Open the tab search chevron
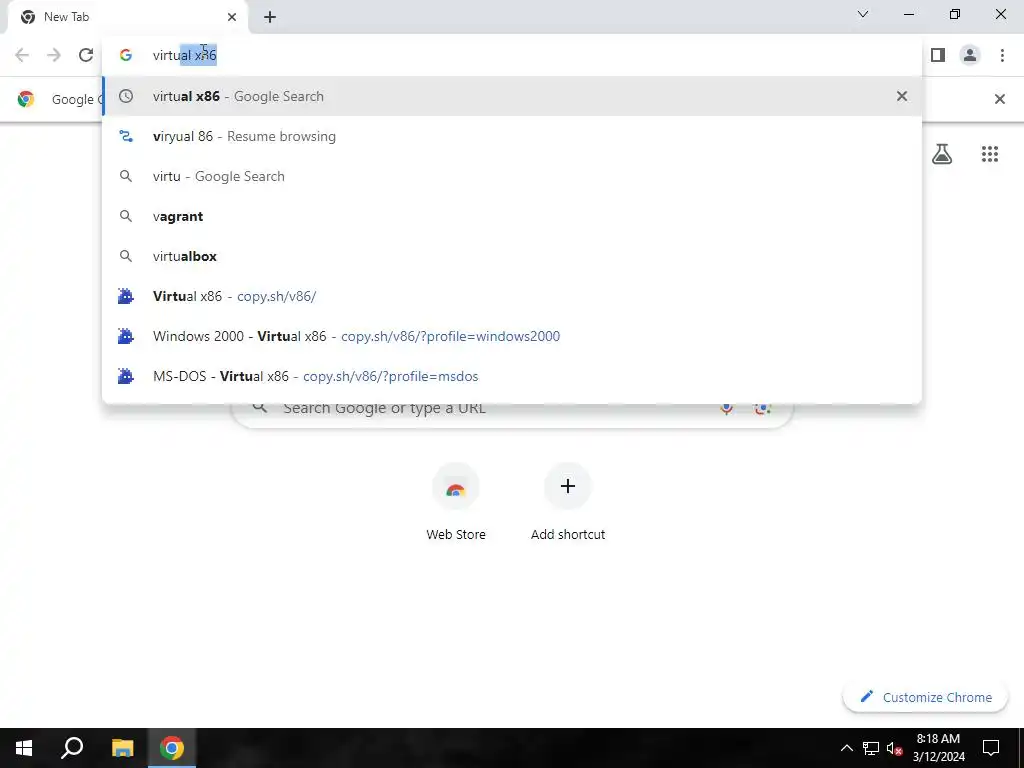This screenshot has width=1024, height=768. (863, 14)
